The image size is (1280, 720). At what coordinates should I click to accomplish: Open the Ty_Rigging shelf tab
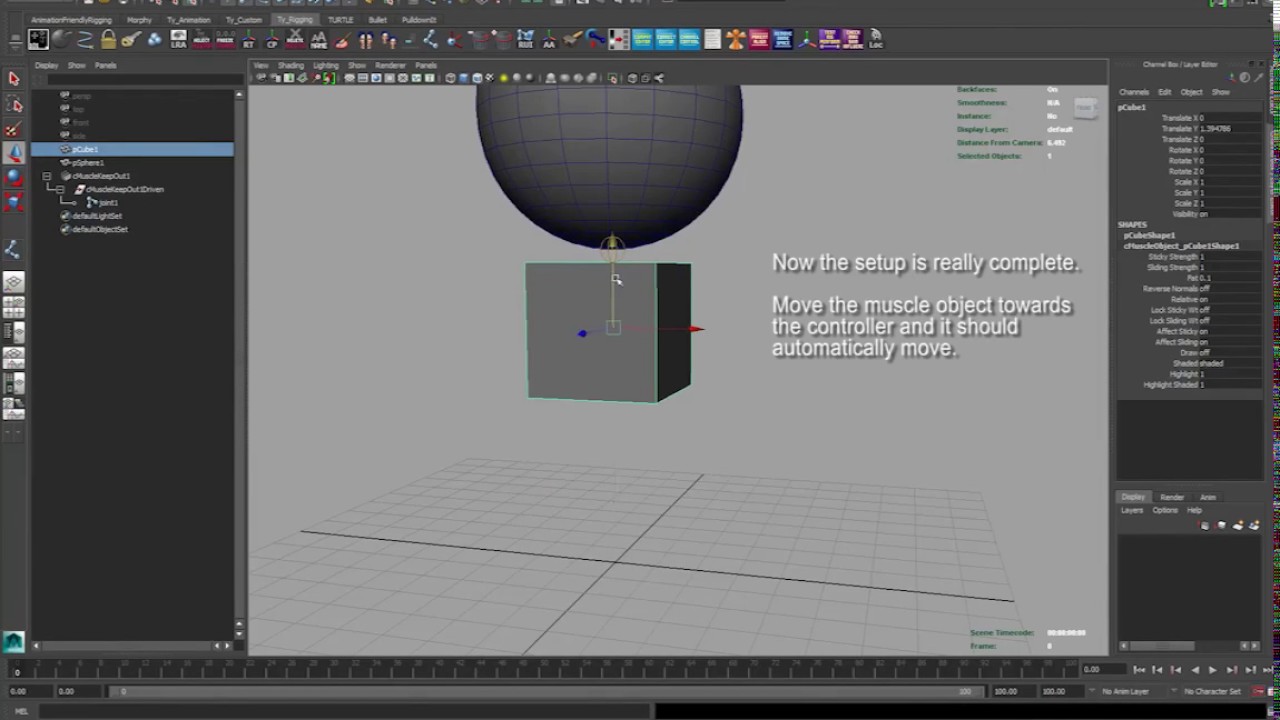294,20
